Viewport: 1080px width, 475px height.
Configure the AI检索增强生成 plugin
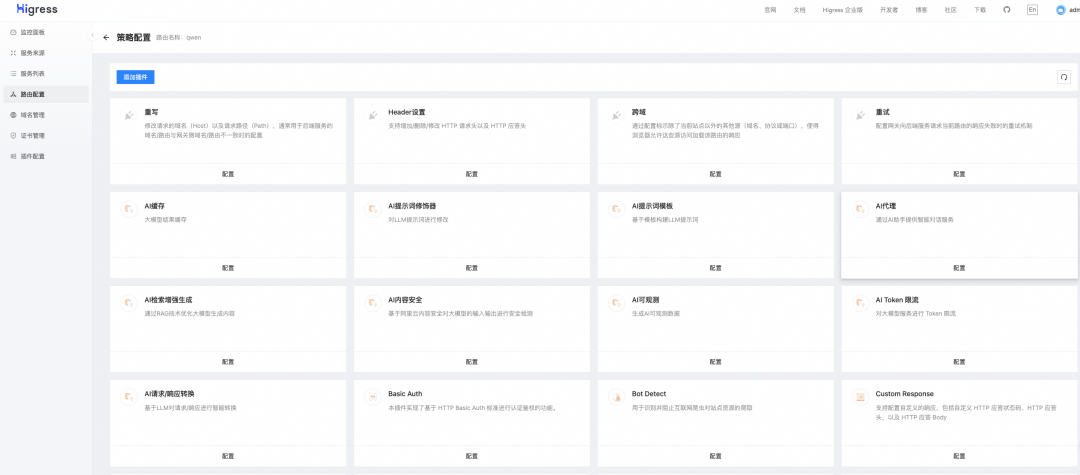228,362
